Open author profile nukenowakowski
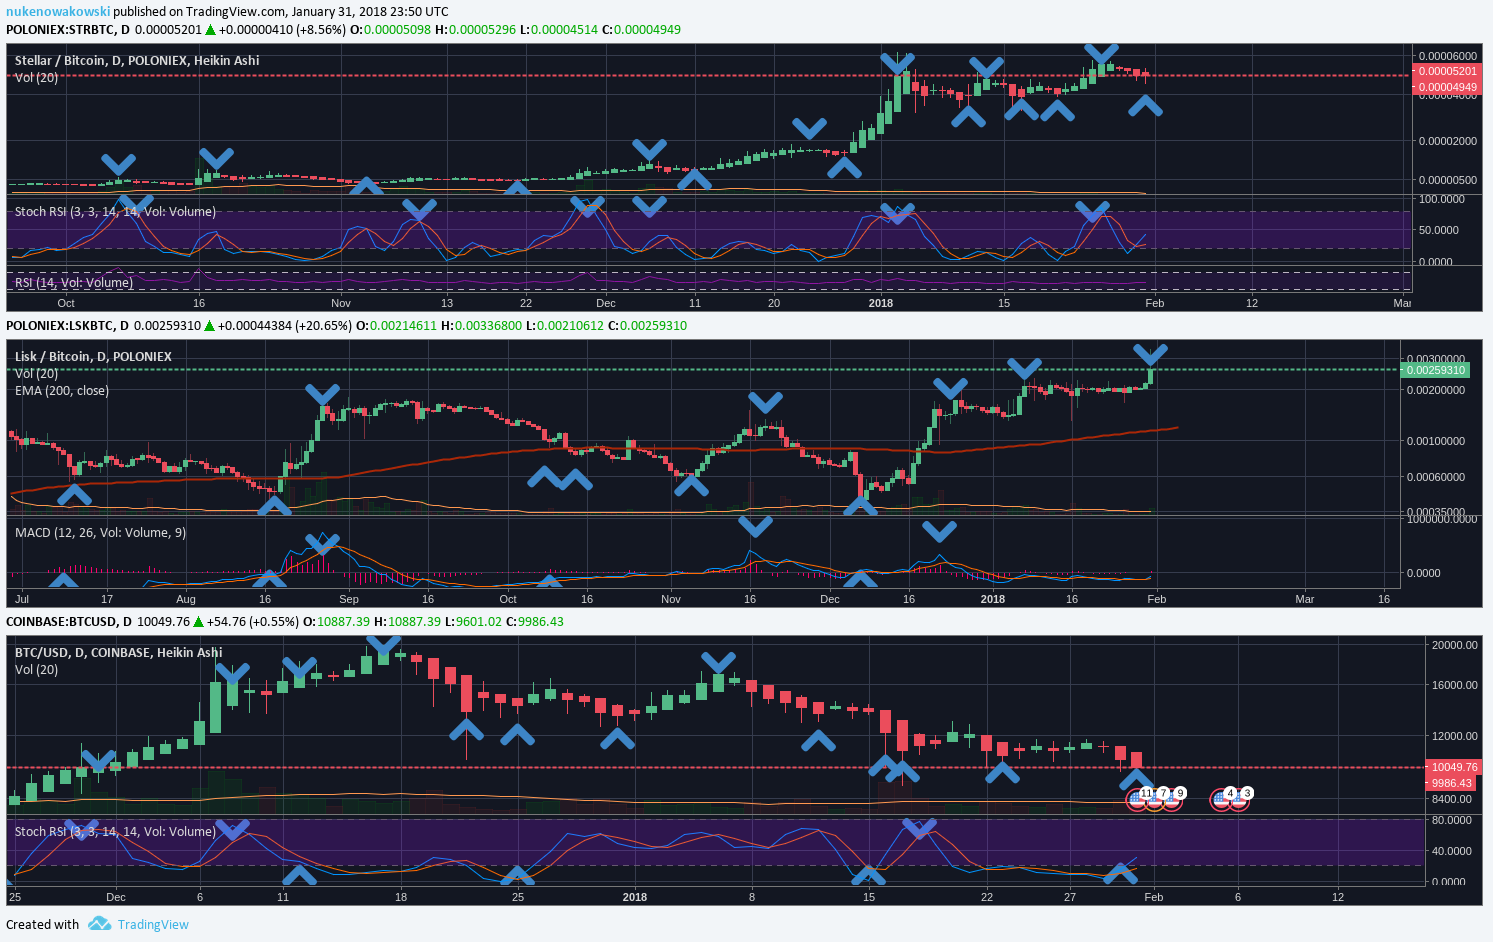Viewport: 1493px width, 942px height. coord(58,12)
